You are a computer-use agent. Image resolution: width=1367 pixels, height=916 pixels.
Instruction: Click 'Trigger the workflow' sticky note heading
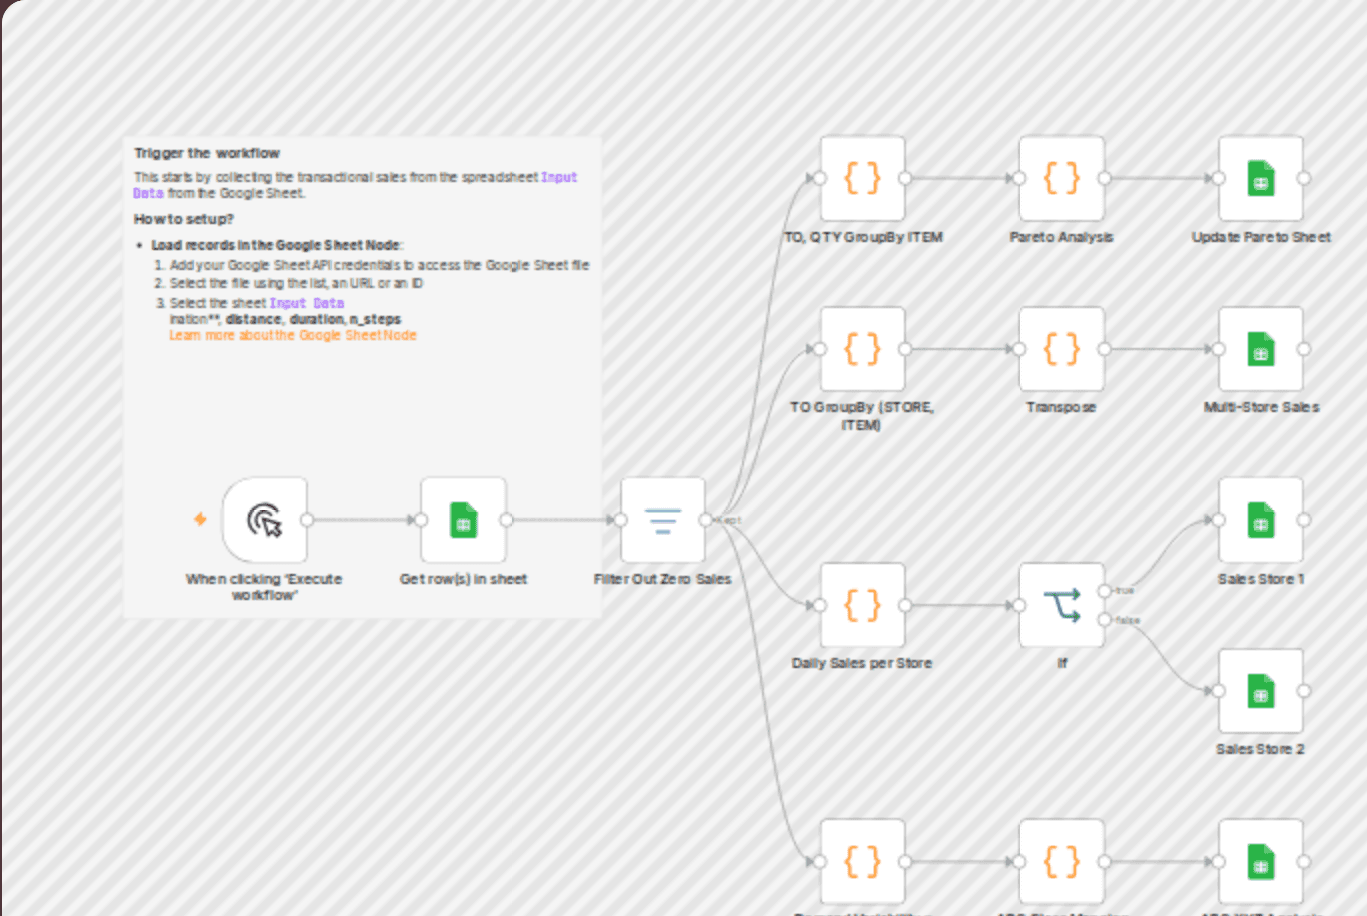tap(207, 153)
